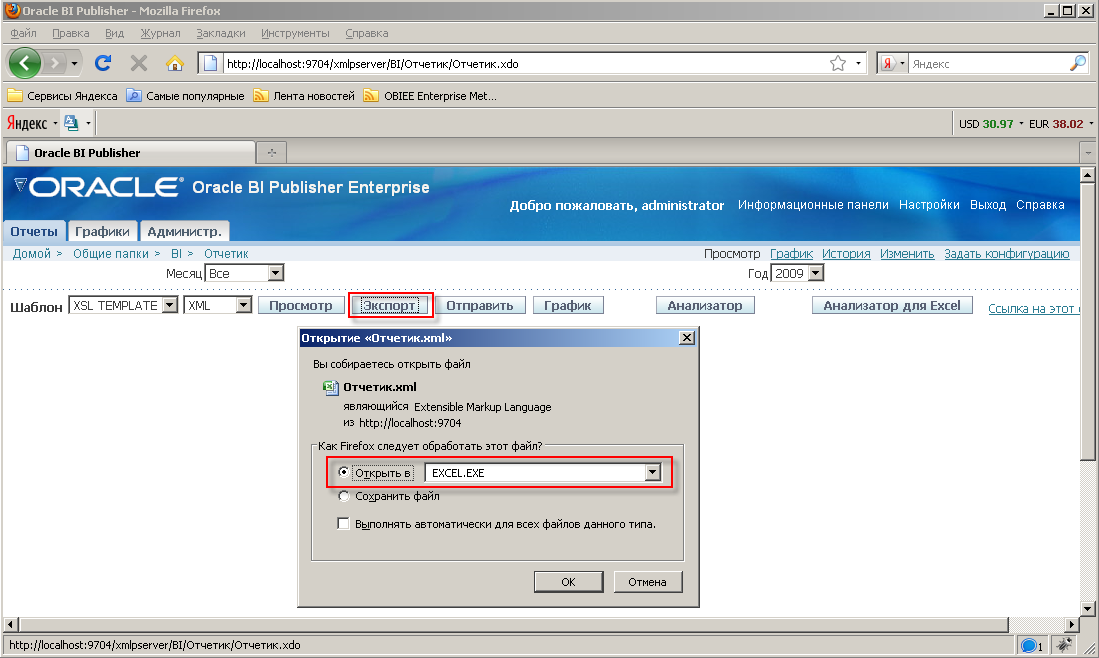Open the Самые популярные bookmark

(x=186, y=96)
